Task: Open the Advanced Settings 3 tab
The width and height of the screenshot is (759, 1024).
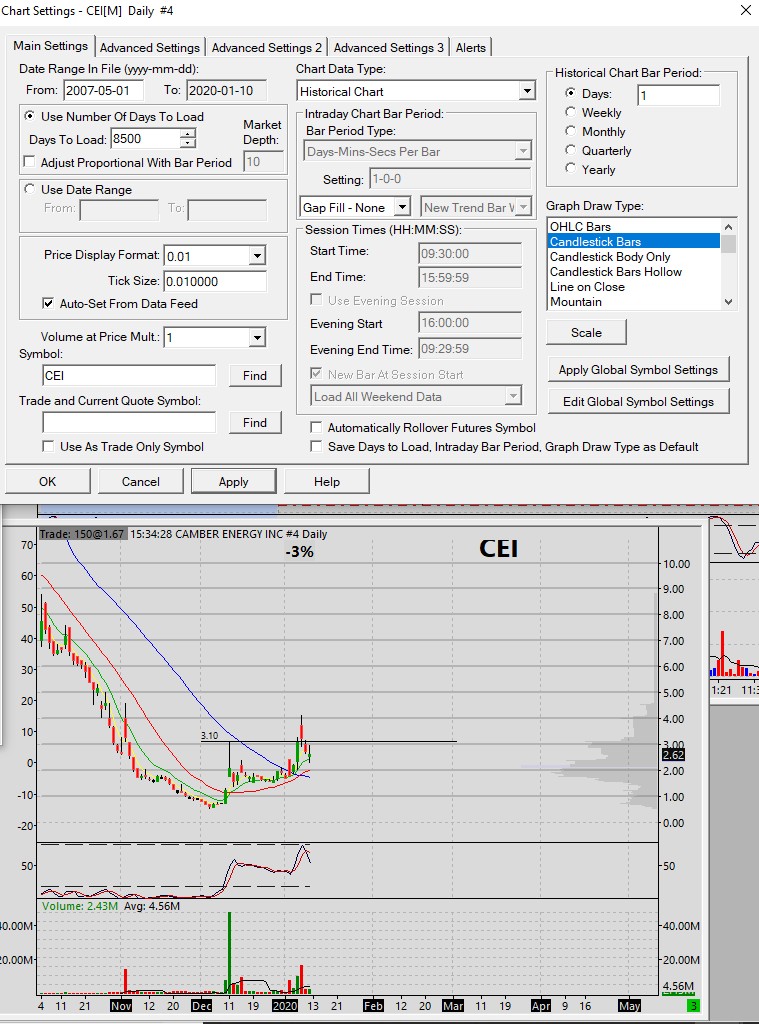Action: point(389,48)
